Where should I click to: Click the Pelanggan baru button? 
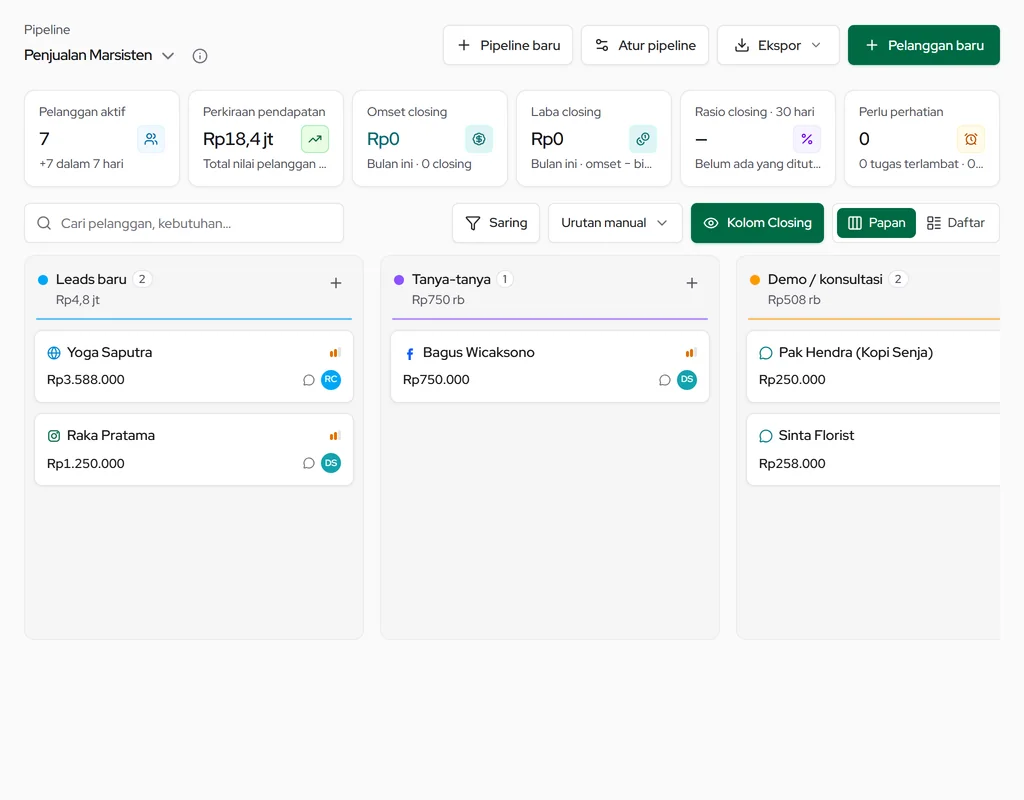pyautogui.click(x=924, y=45)
